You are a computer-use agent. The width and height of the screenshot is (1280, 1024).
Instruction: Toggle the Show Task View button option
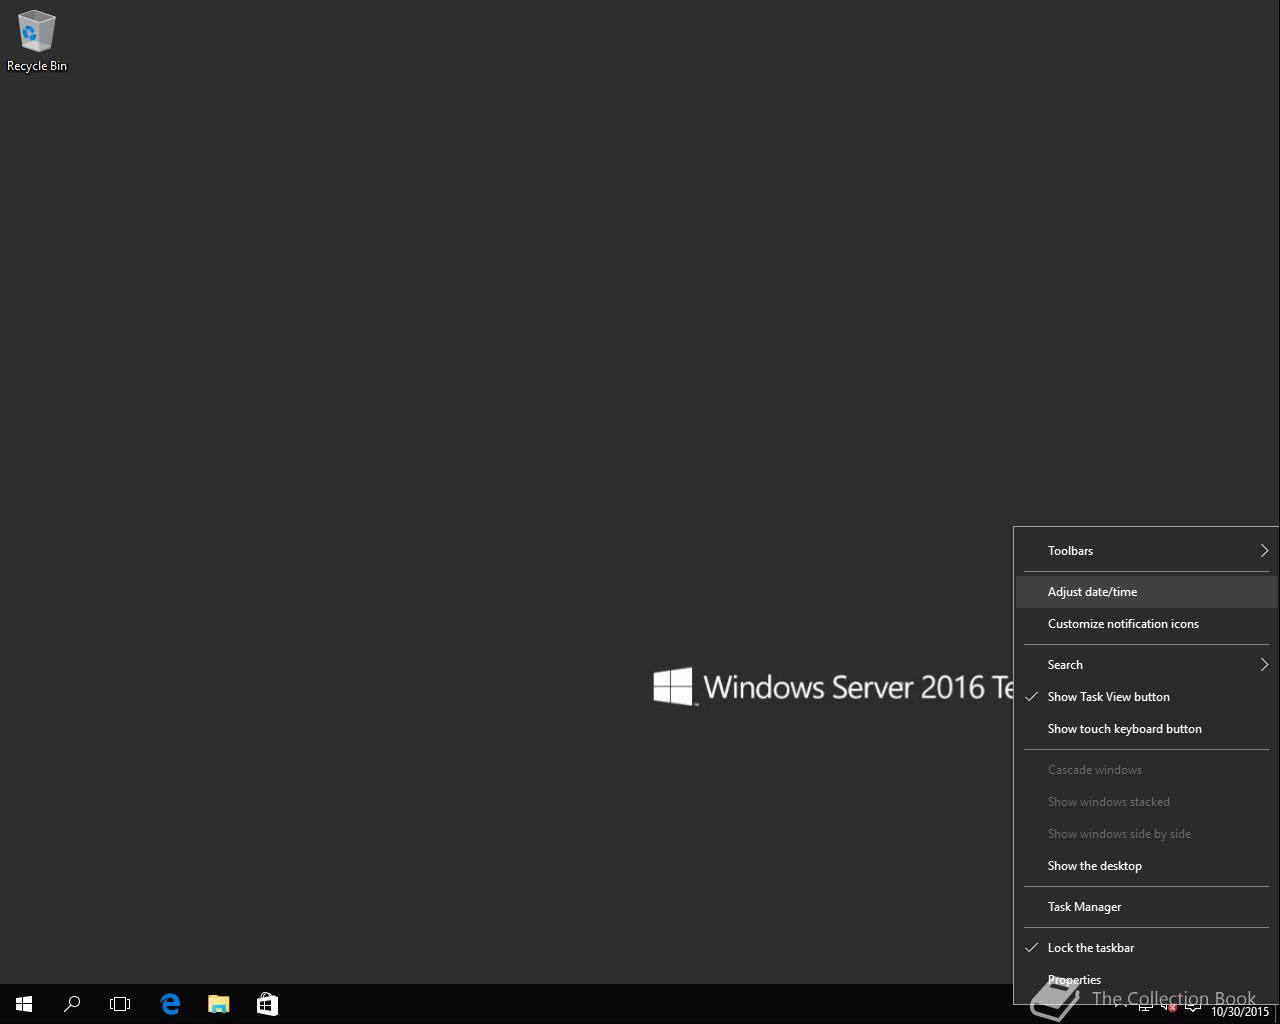(x=1146, y=697)
